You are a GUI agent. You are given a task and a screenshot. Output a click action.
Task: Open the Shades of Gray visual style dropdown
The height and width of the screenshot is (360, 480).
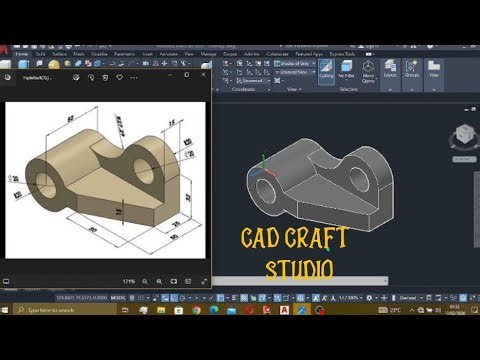295,63
